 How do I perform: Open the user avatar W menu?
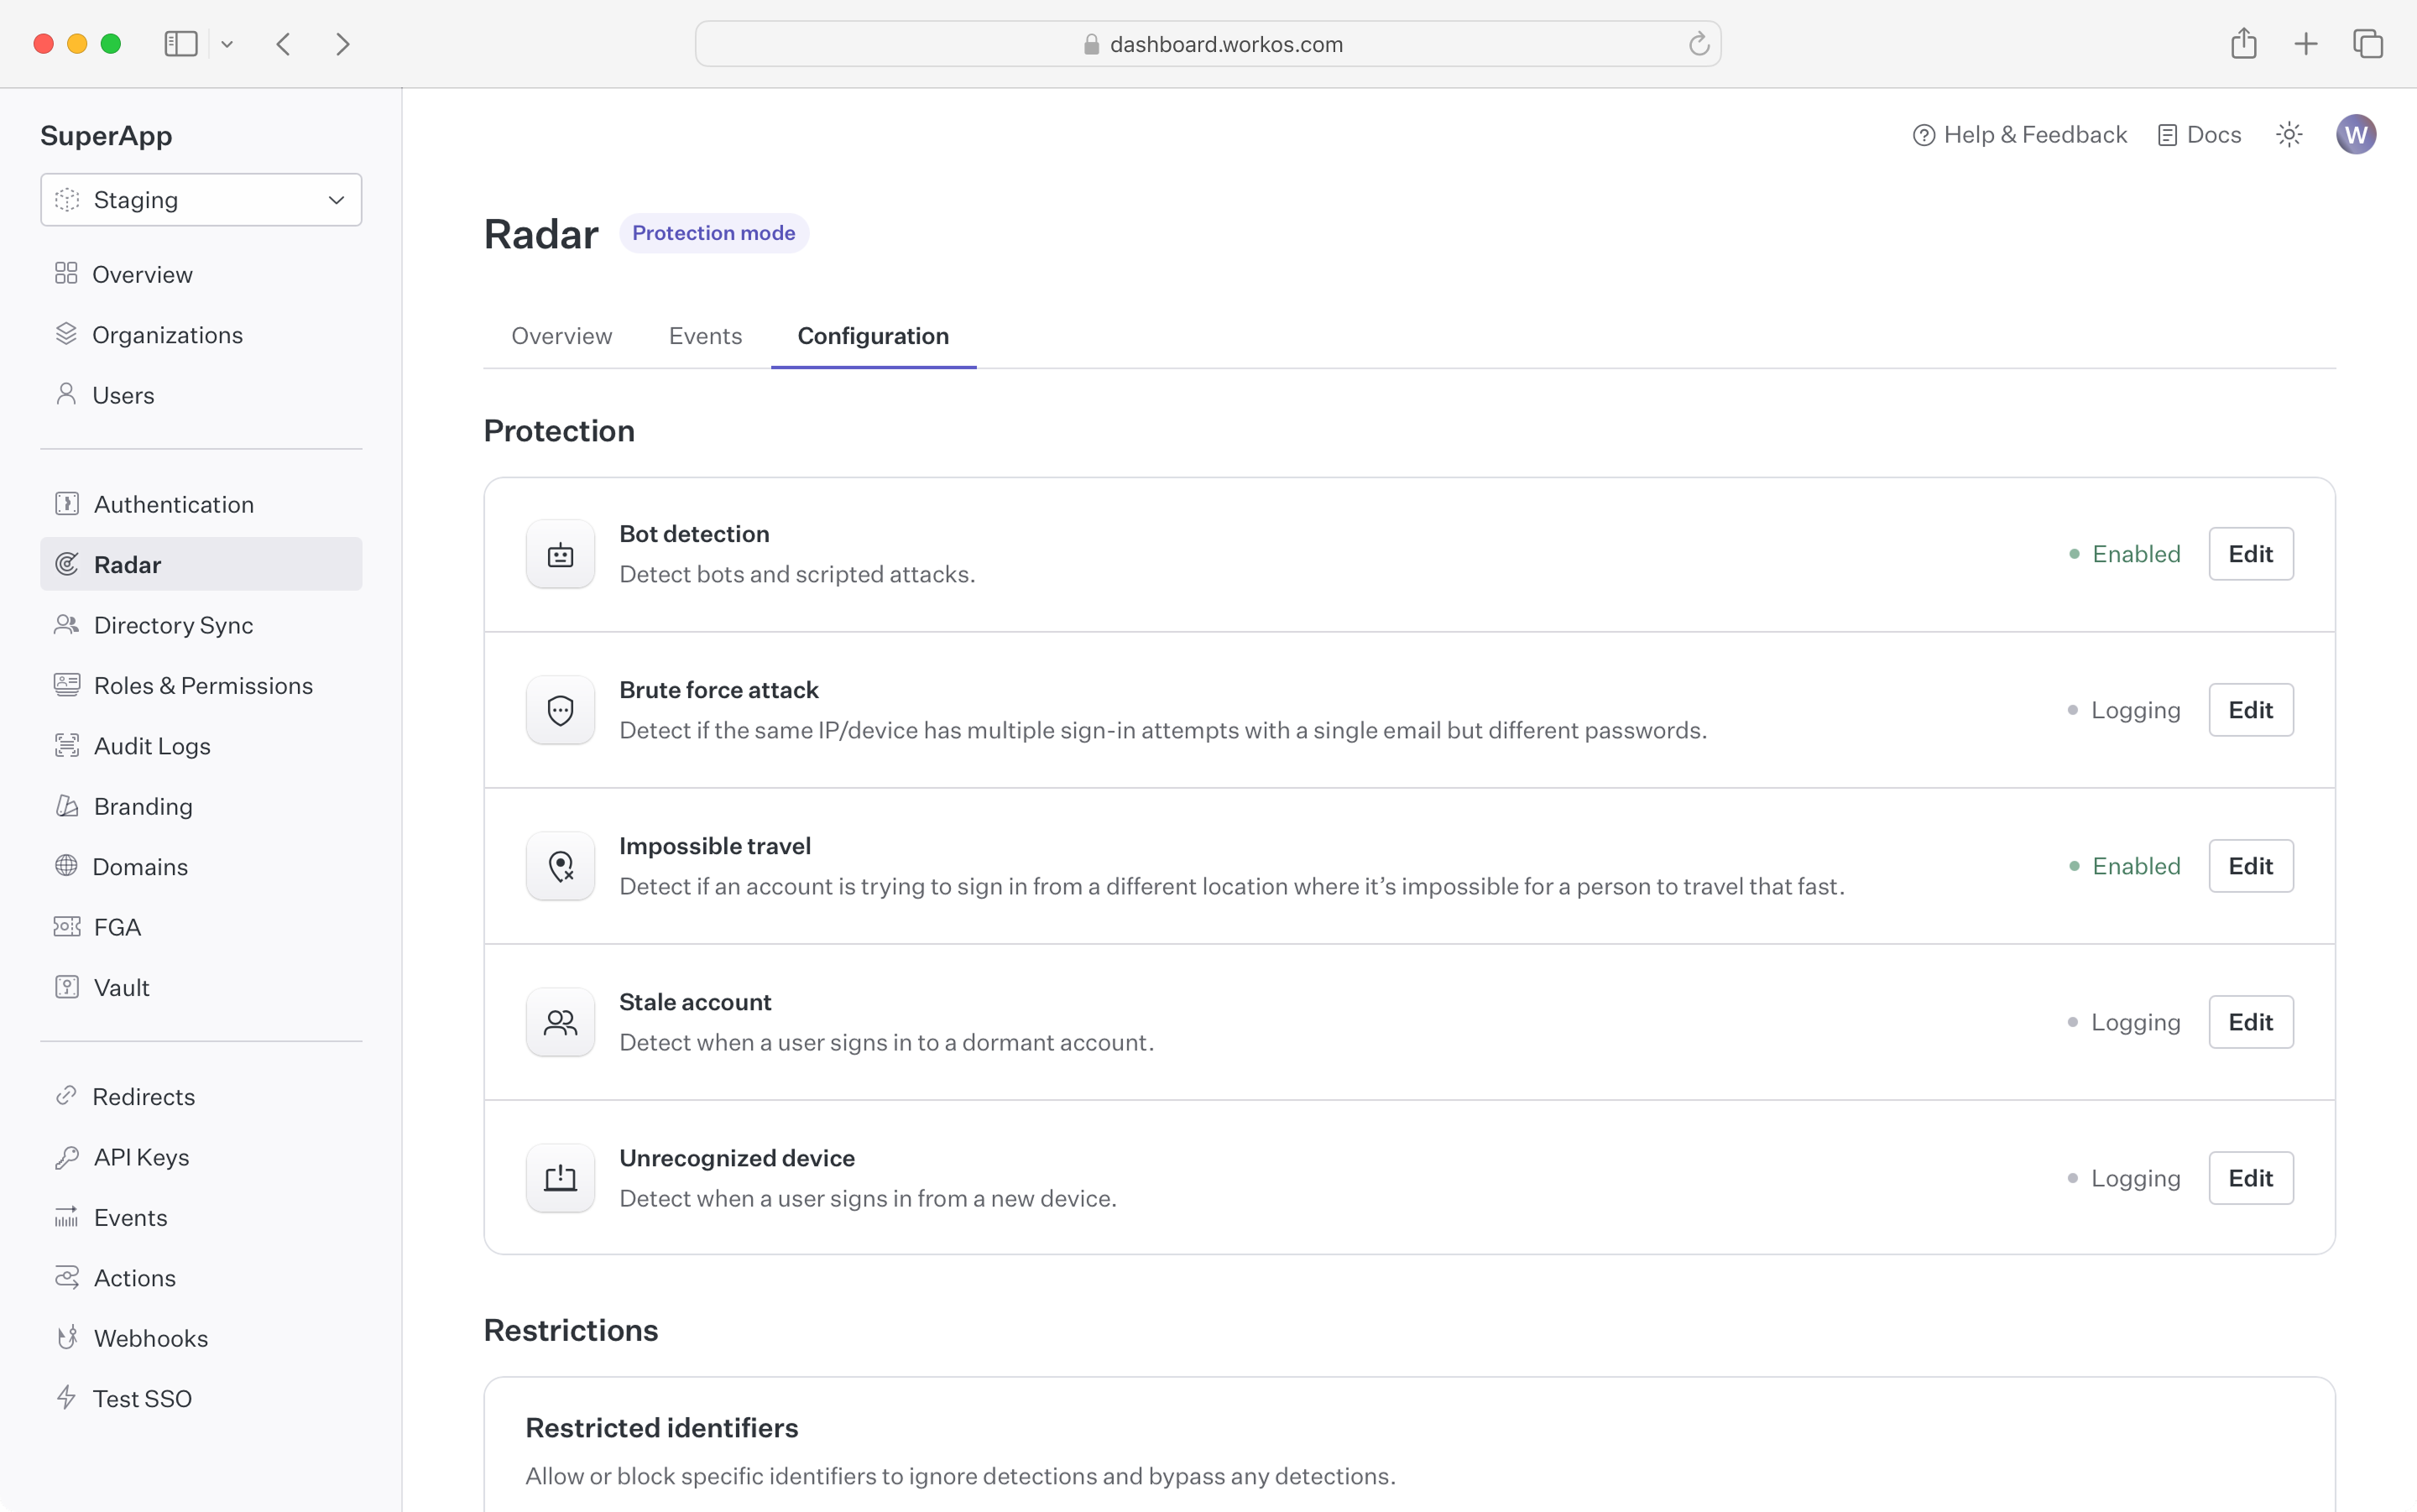2355,135
